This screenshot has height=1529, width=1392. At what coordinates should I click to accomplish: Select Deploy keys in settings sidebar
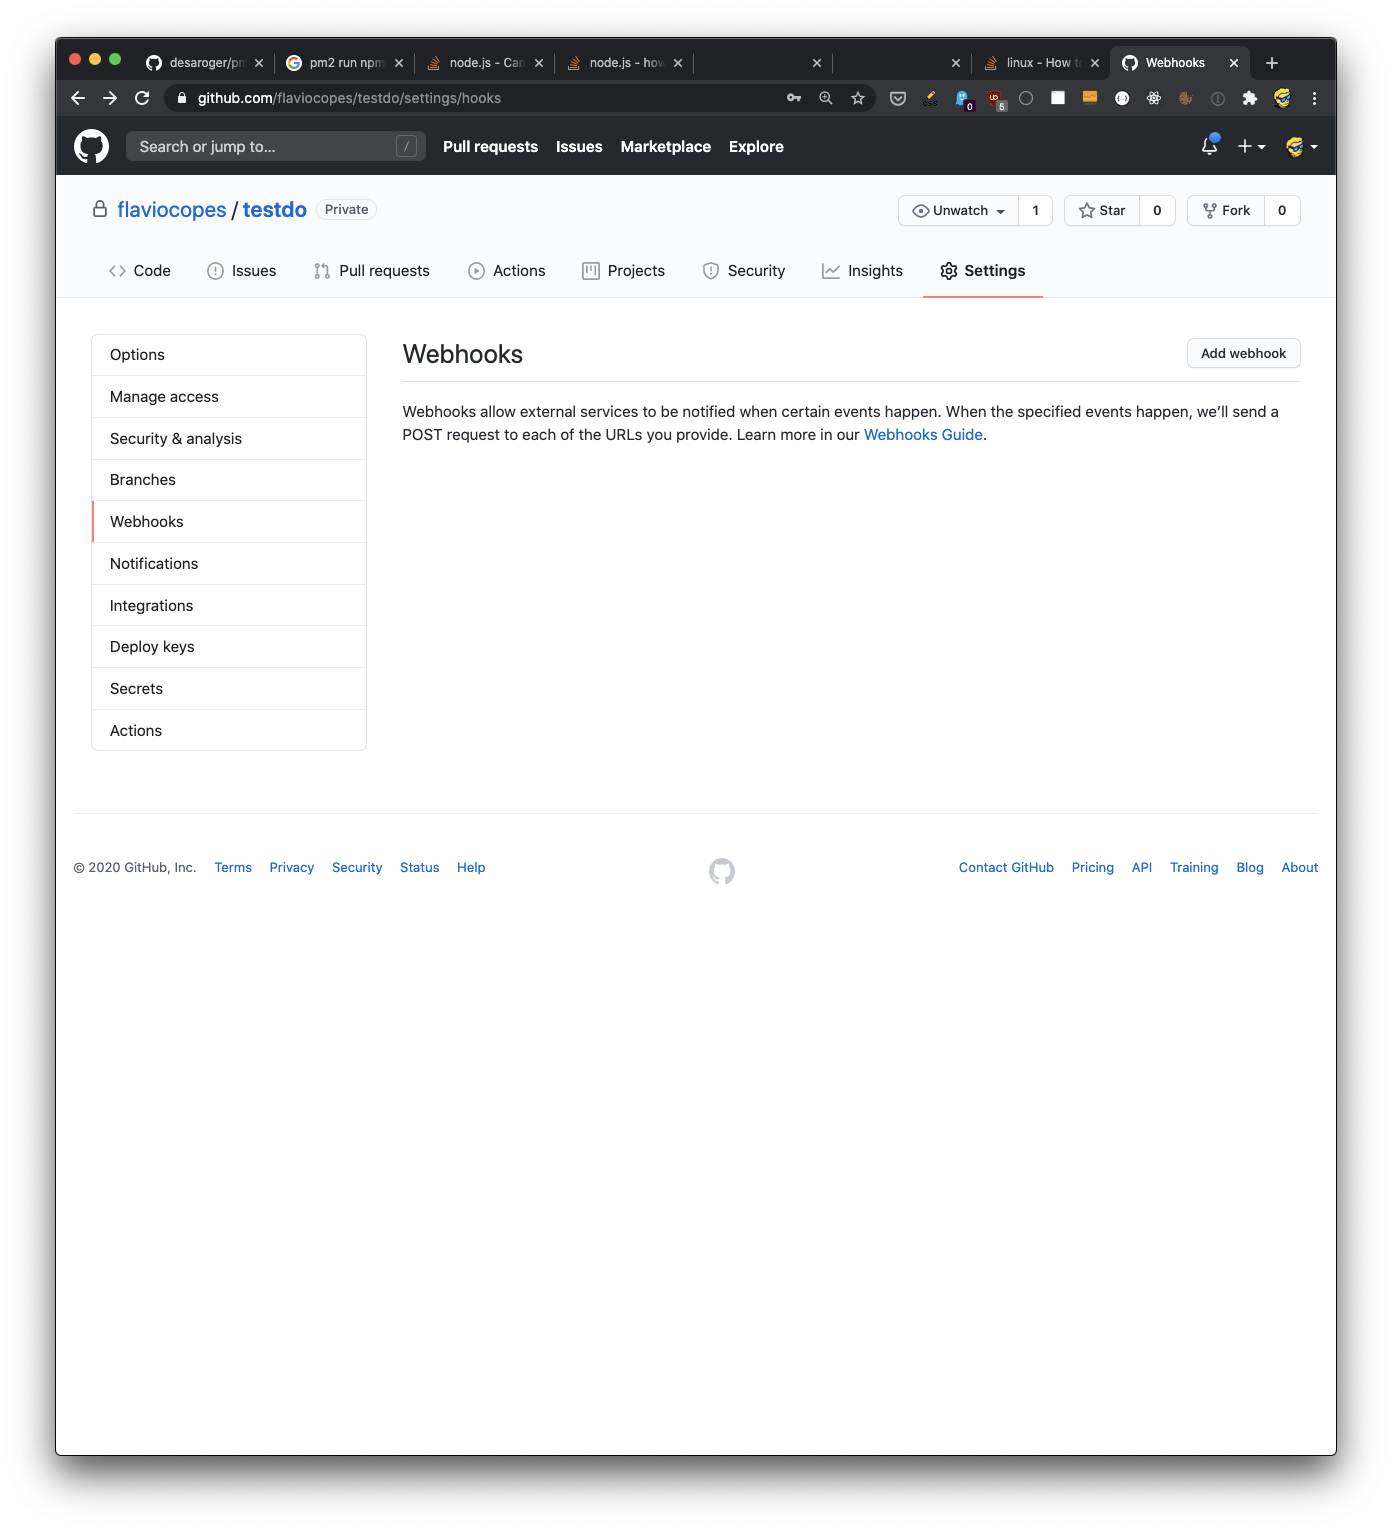[x=152, y=647]
